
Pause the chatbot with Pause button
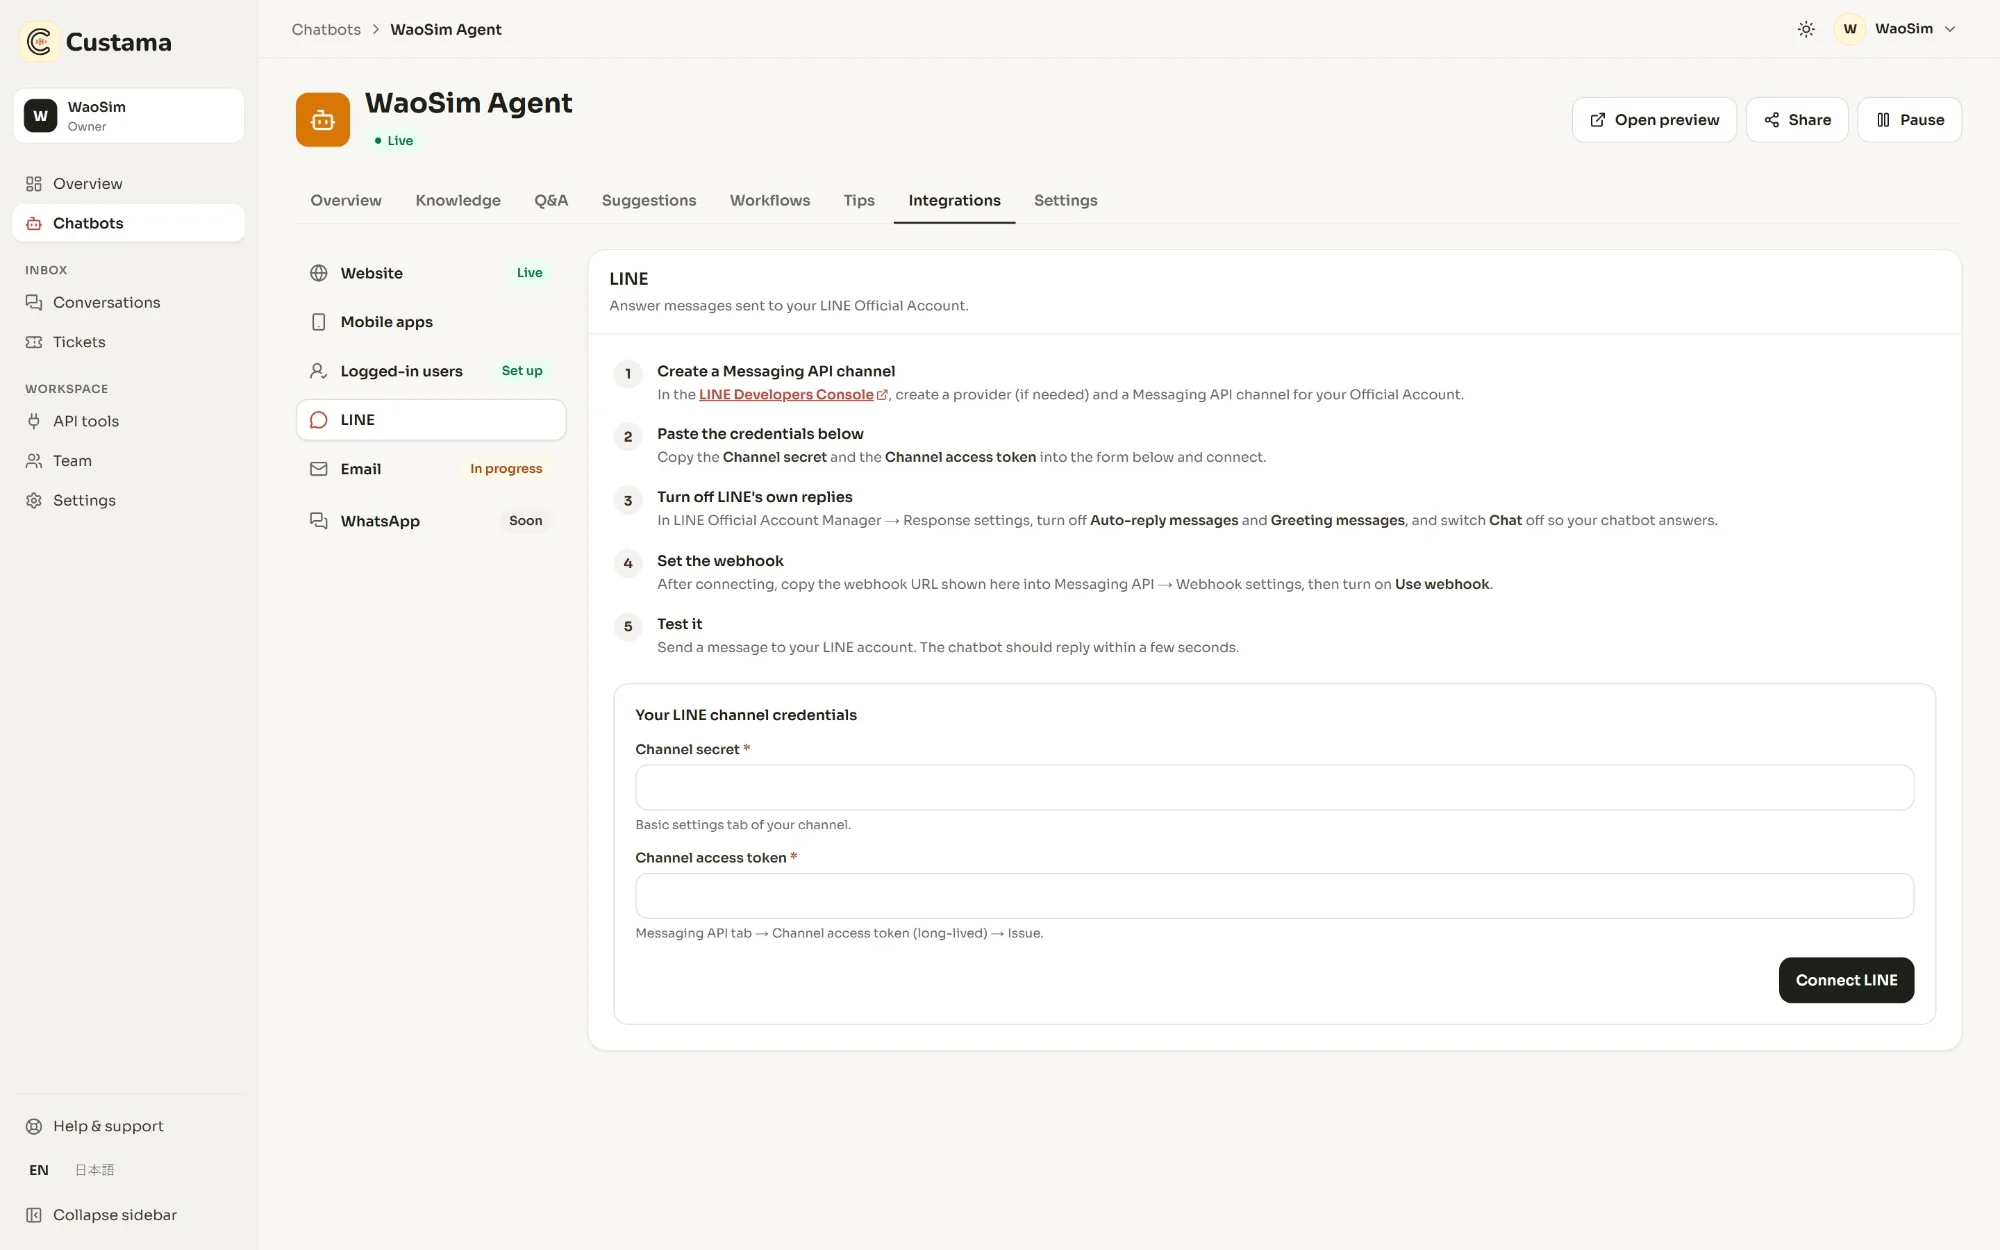coord(1909,120)
